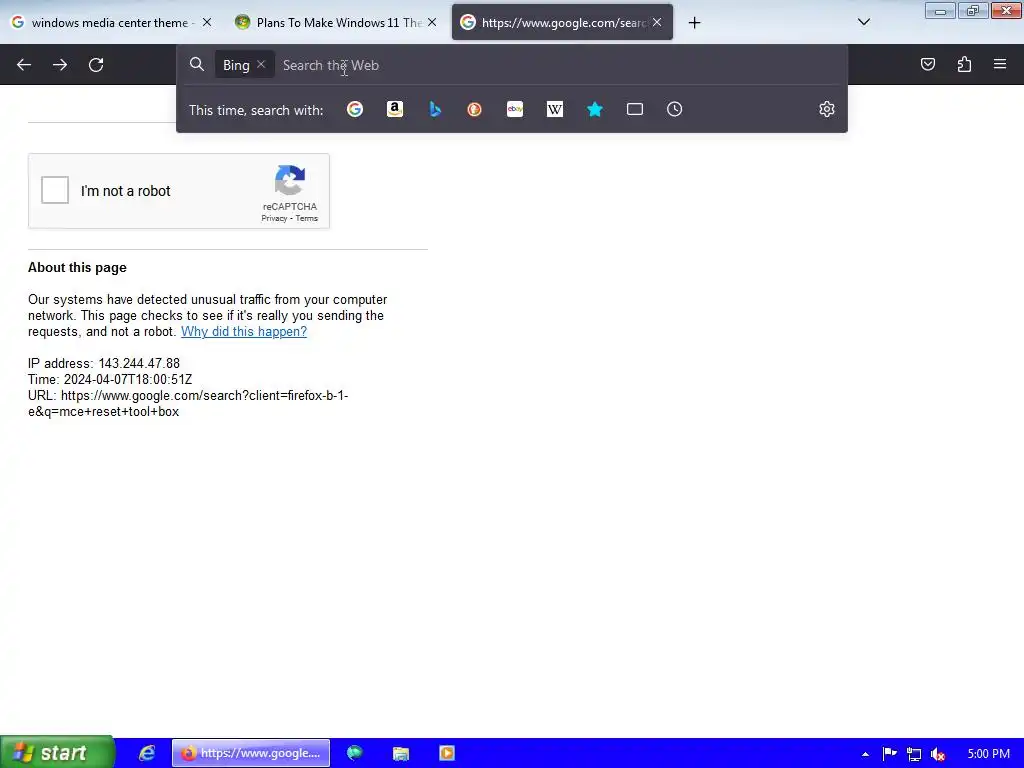Open the Extensions puzzle icon
The width and height of the screenshot is (1024, 768).
coord(964,64)
